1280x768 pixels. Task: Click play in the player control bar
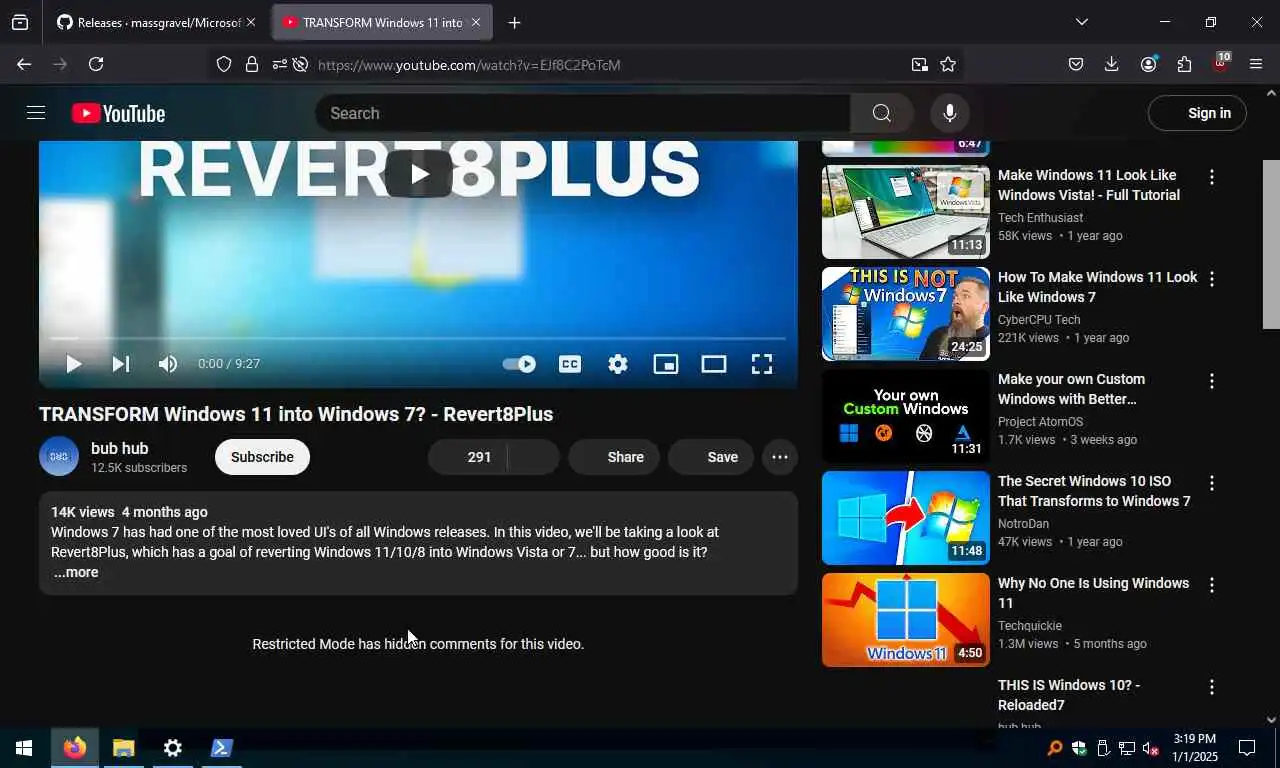pyautogui.click(x=73, y=364)
